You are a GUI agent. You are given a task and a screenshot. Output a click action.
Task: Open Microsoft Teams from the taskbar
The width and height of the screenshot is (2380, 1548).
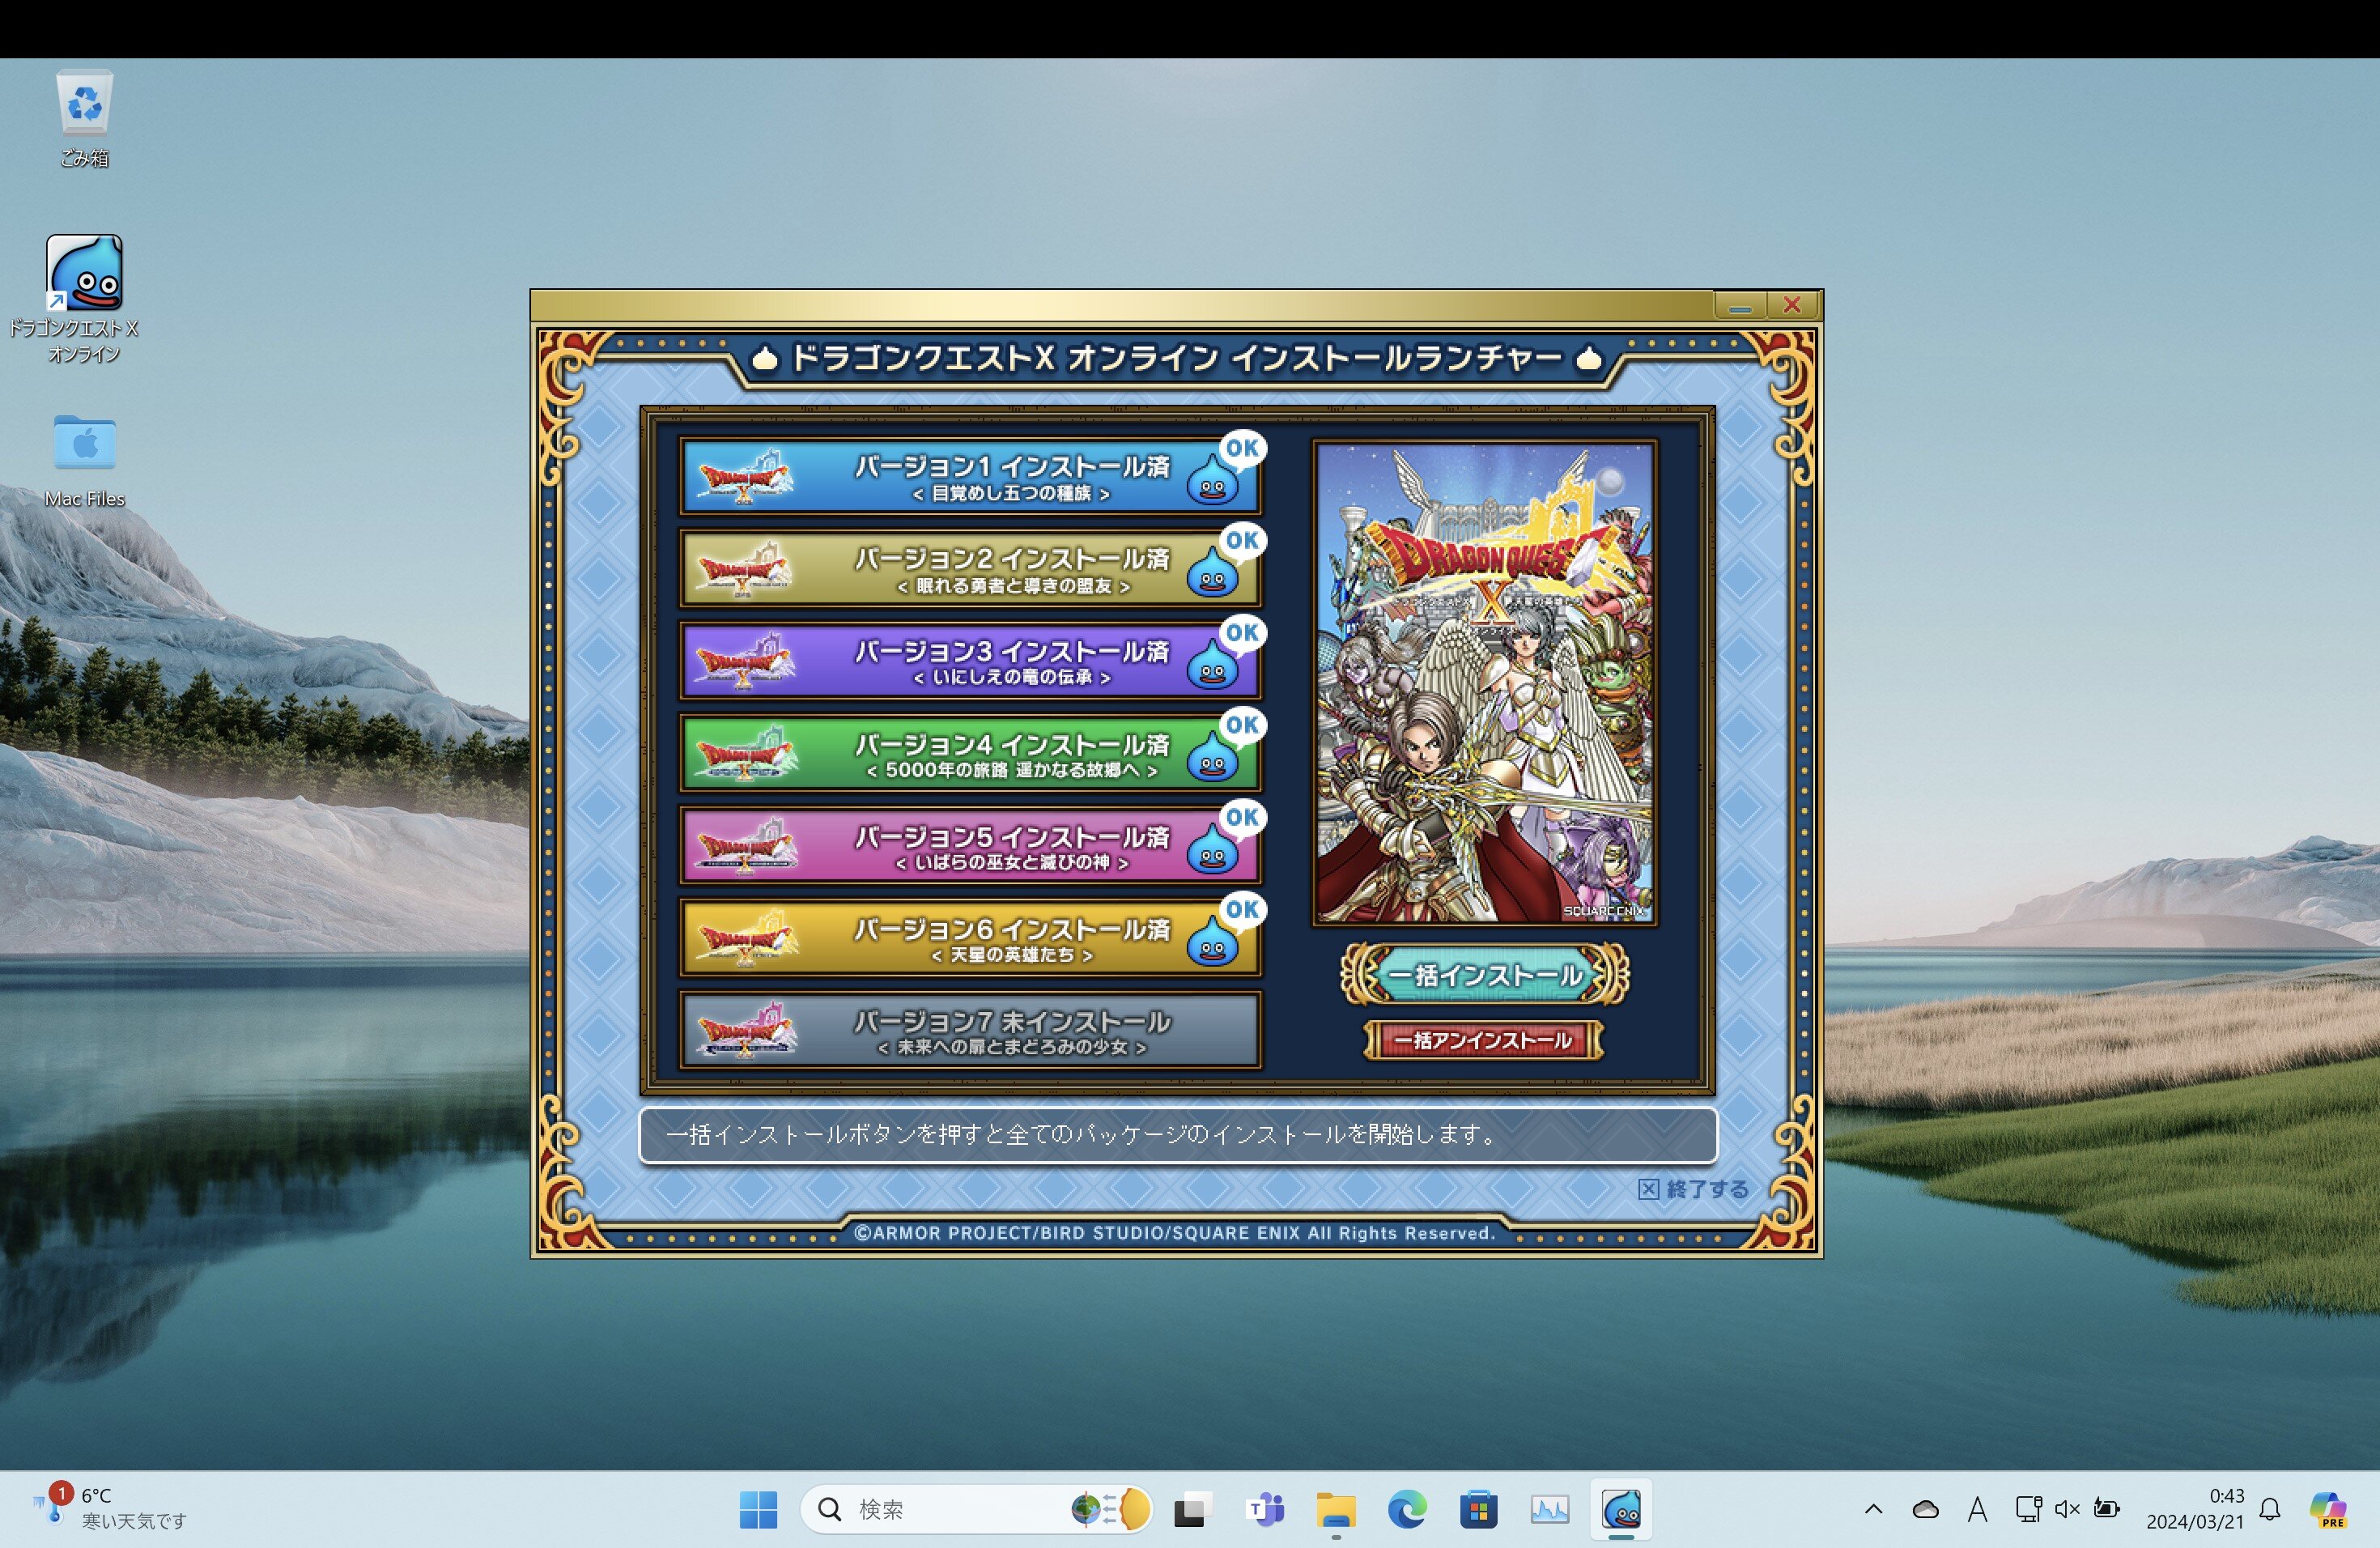click(1265, 1509)
